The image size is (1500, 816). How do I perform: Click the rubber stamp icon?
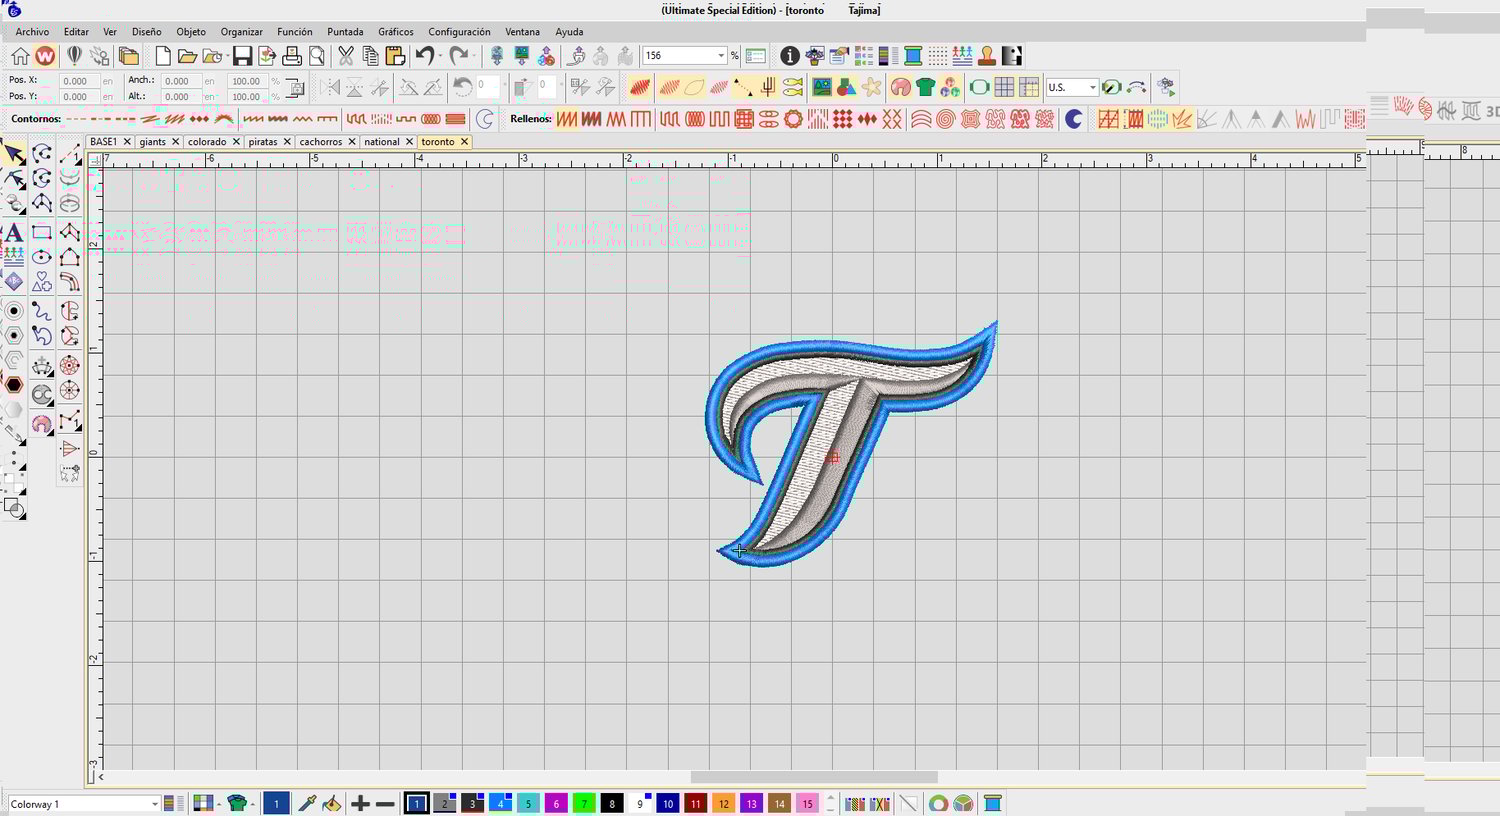[x=987, y=56]
